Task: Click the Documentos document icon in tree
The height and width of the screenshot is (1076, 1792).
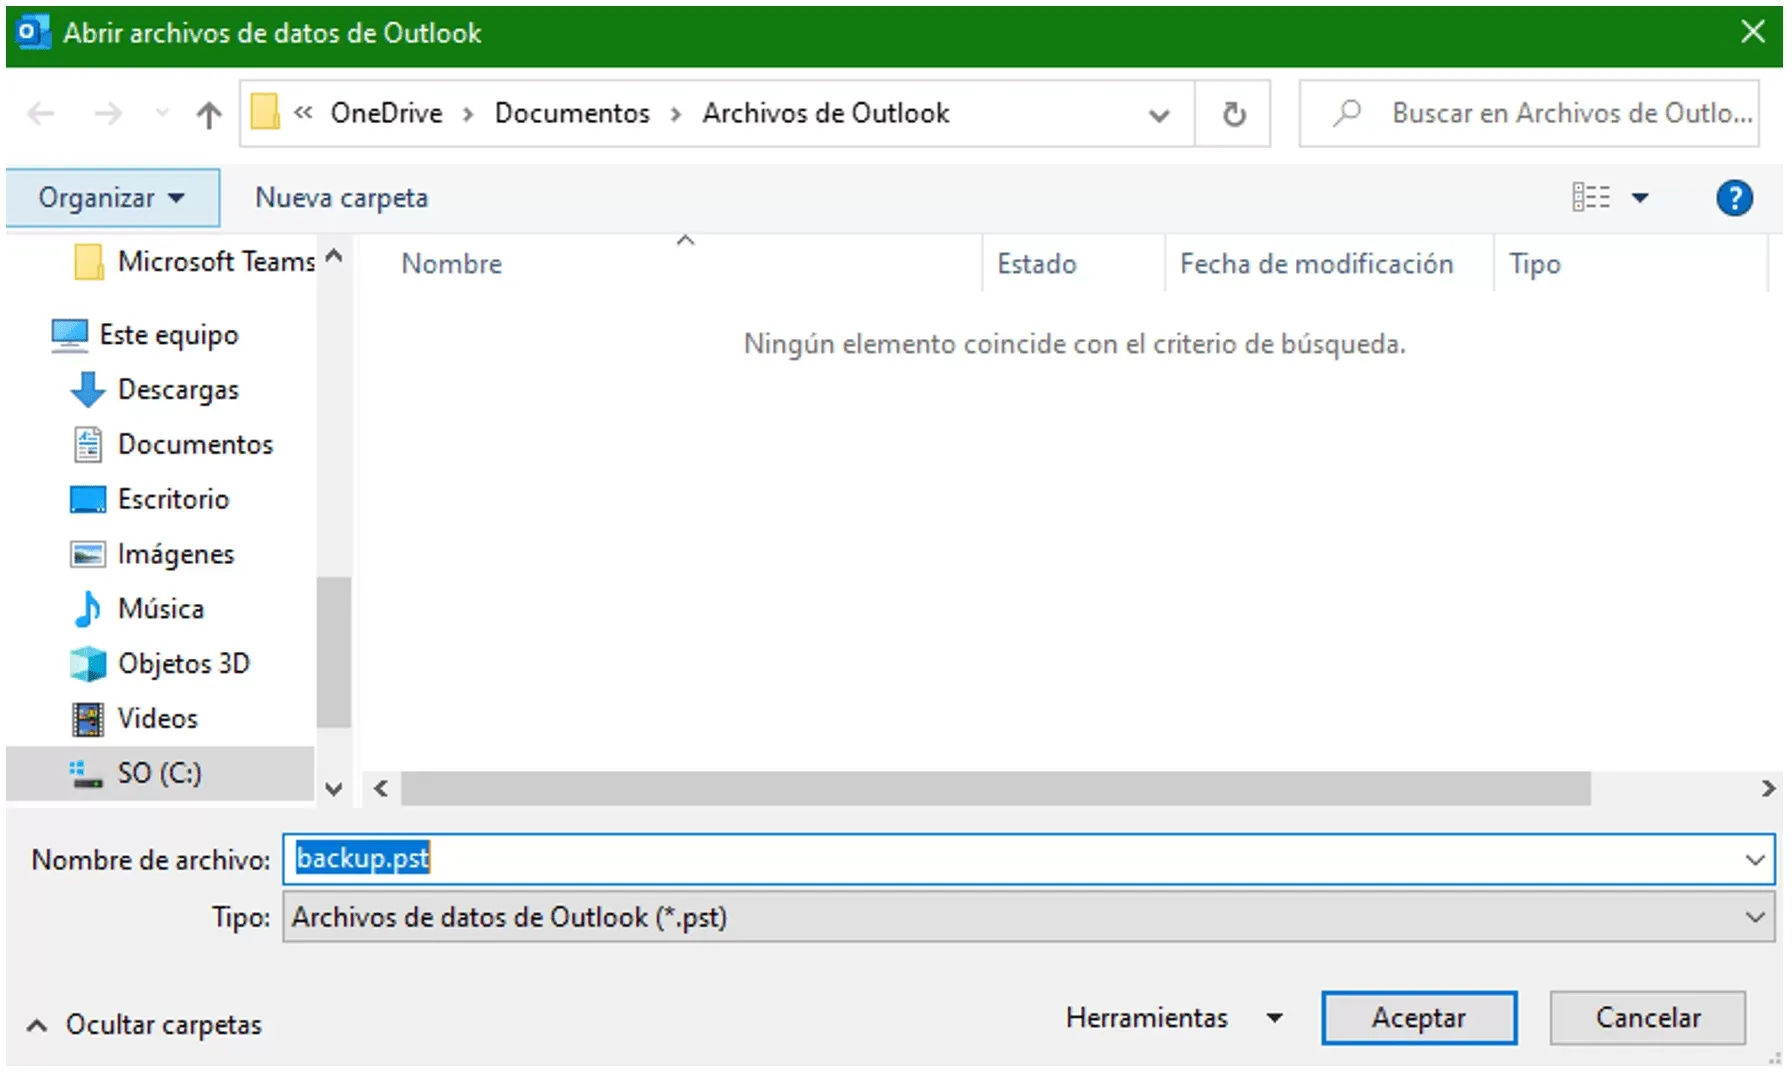Action: tap(88, 444)
